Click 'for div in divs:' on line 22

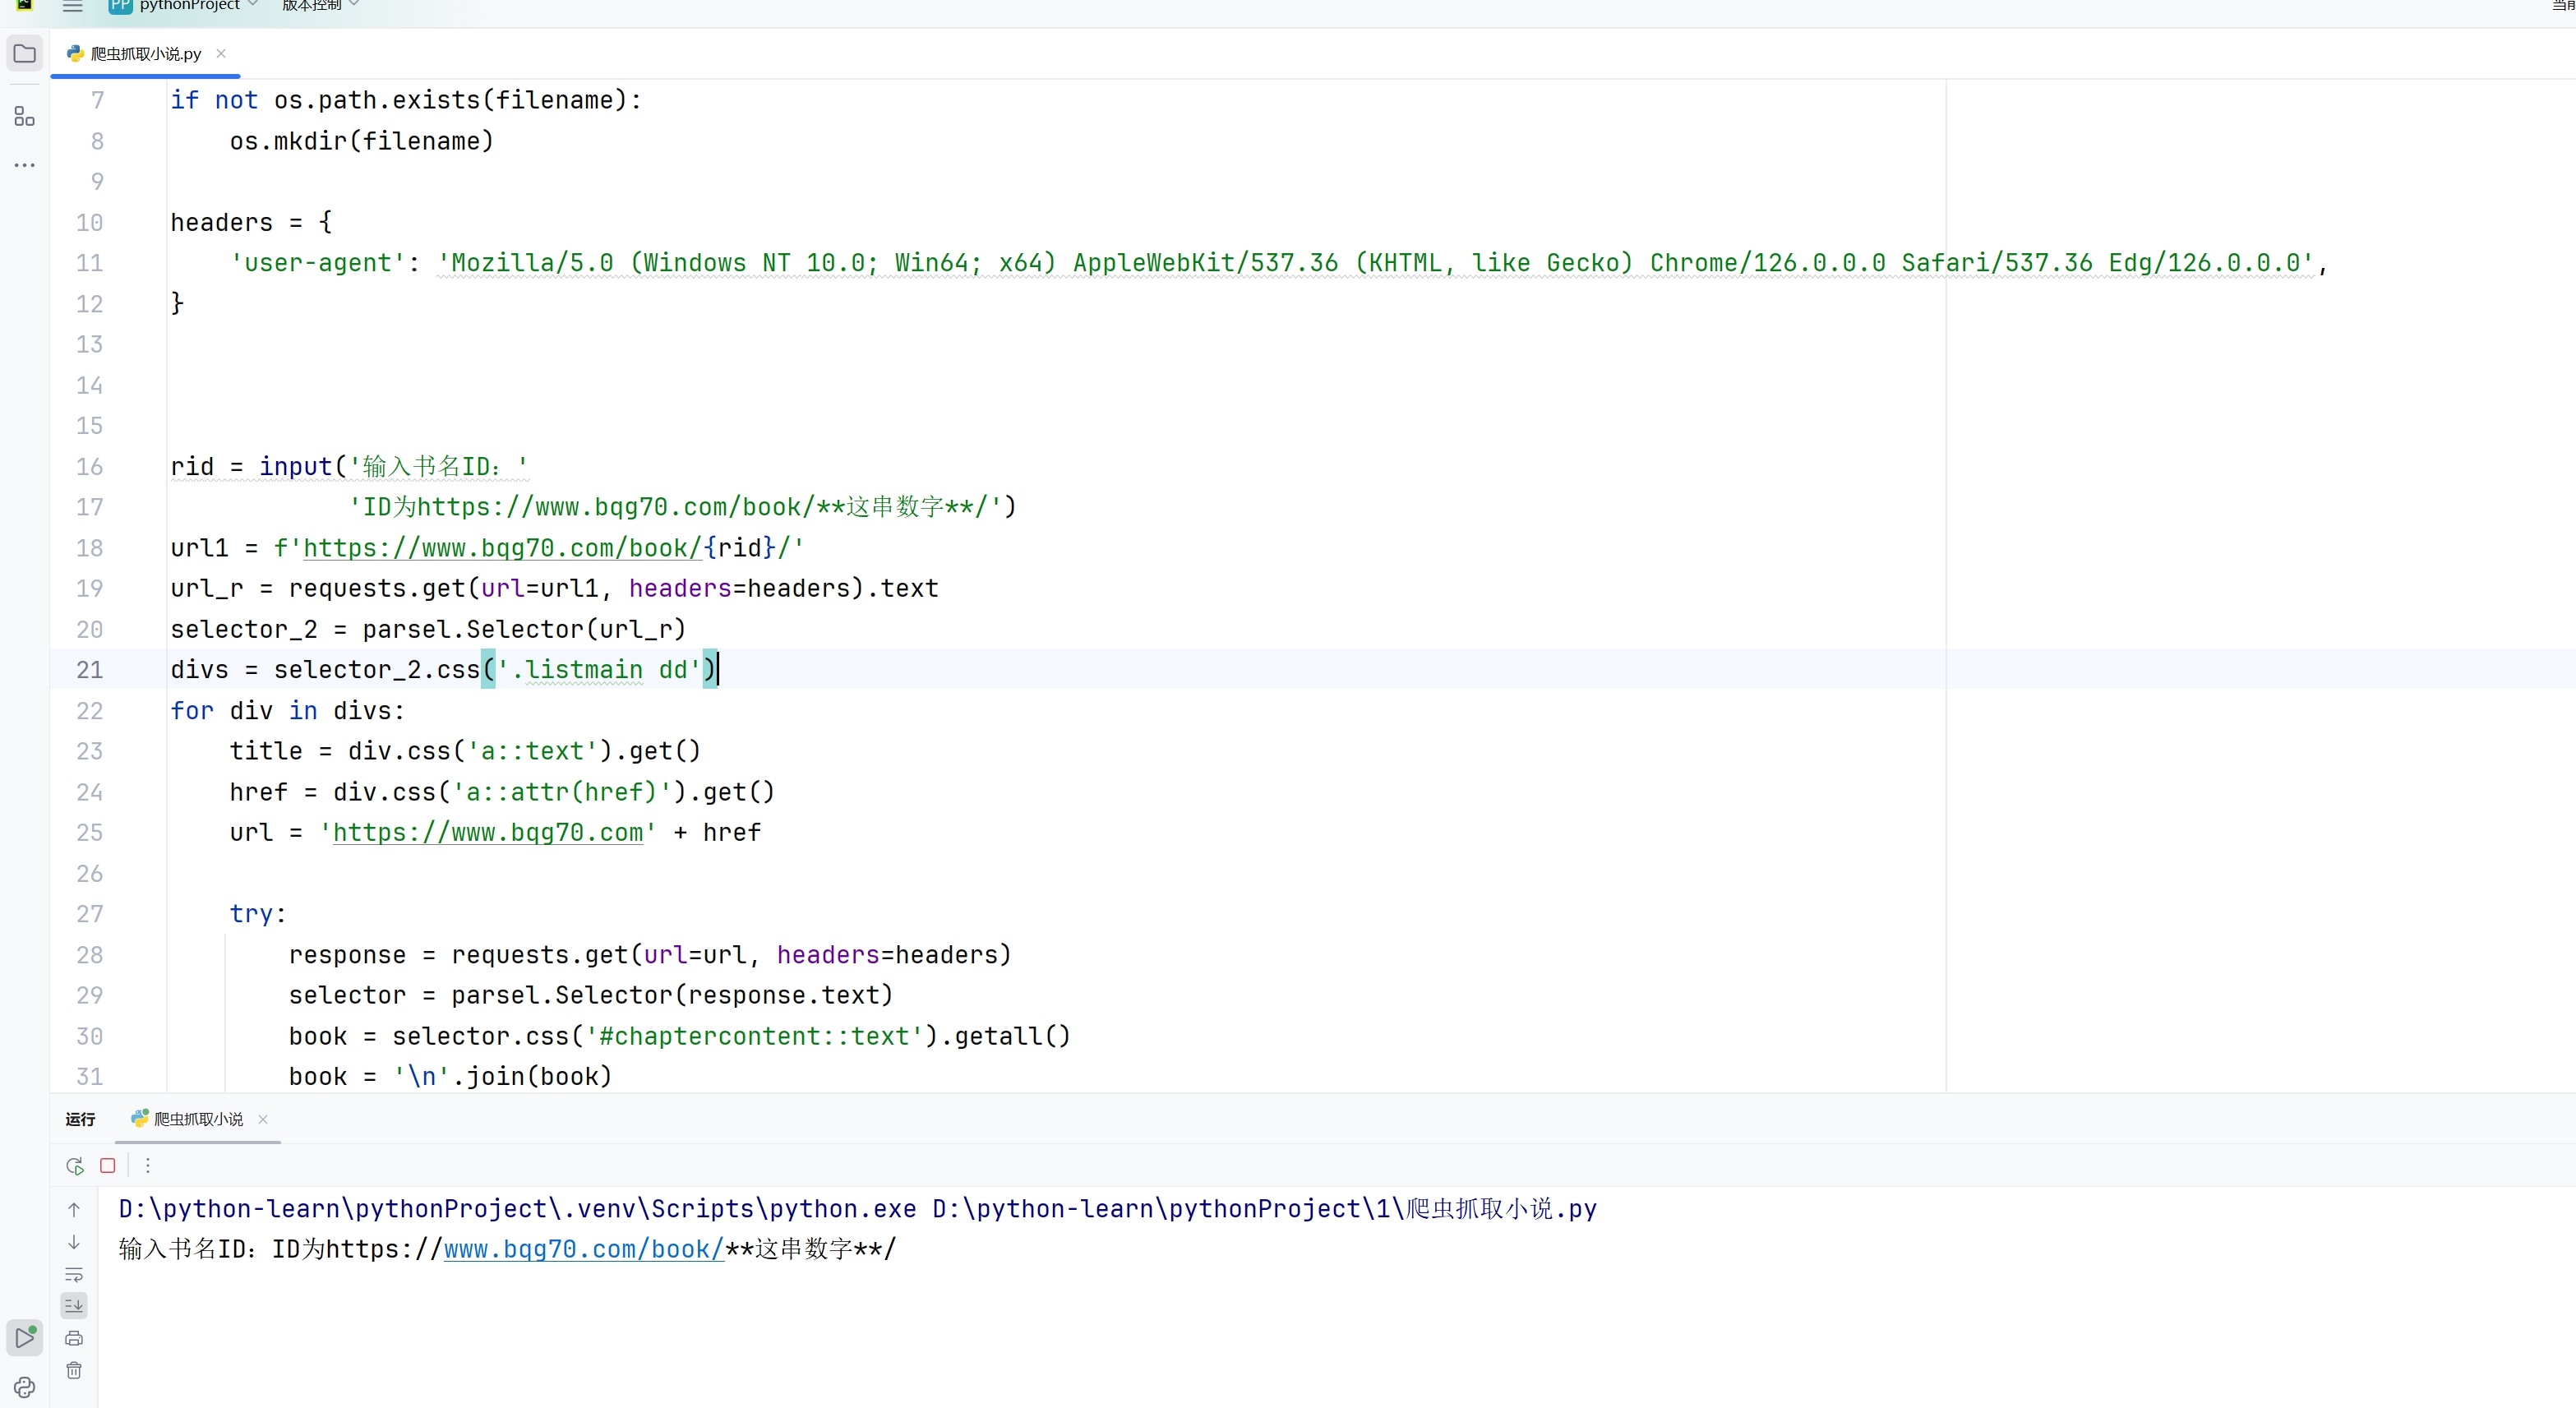pos(287,711)
